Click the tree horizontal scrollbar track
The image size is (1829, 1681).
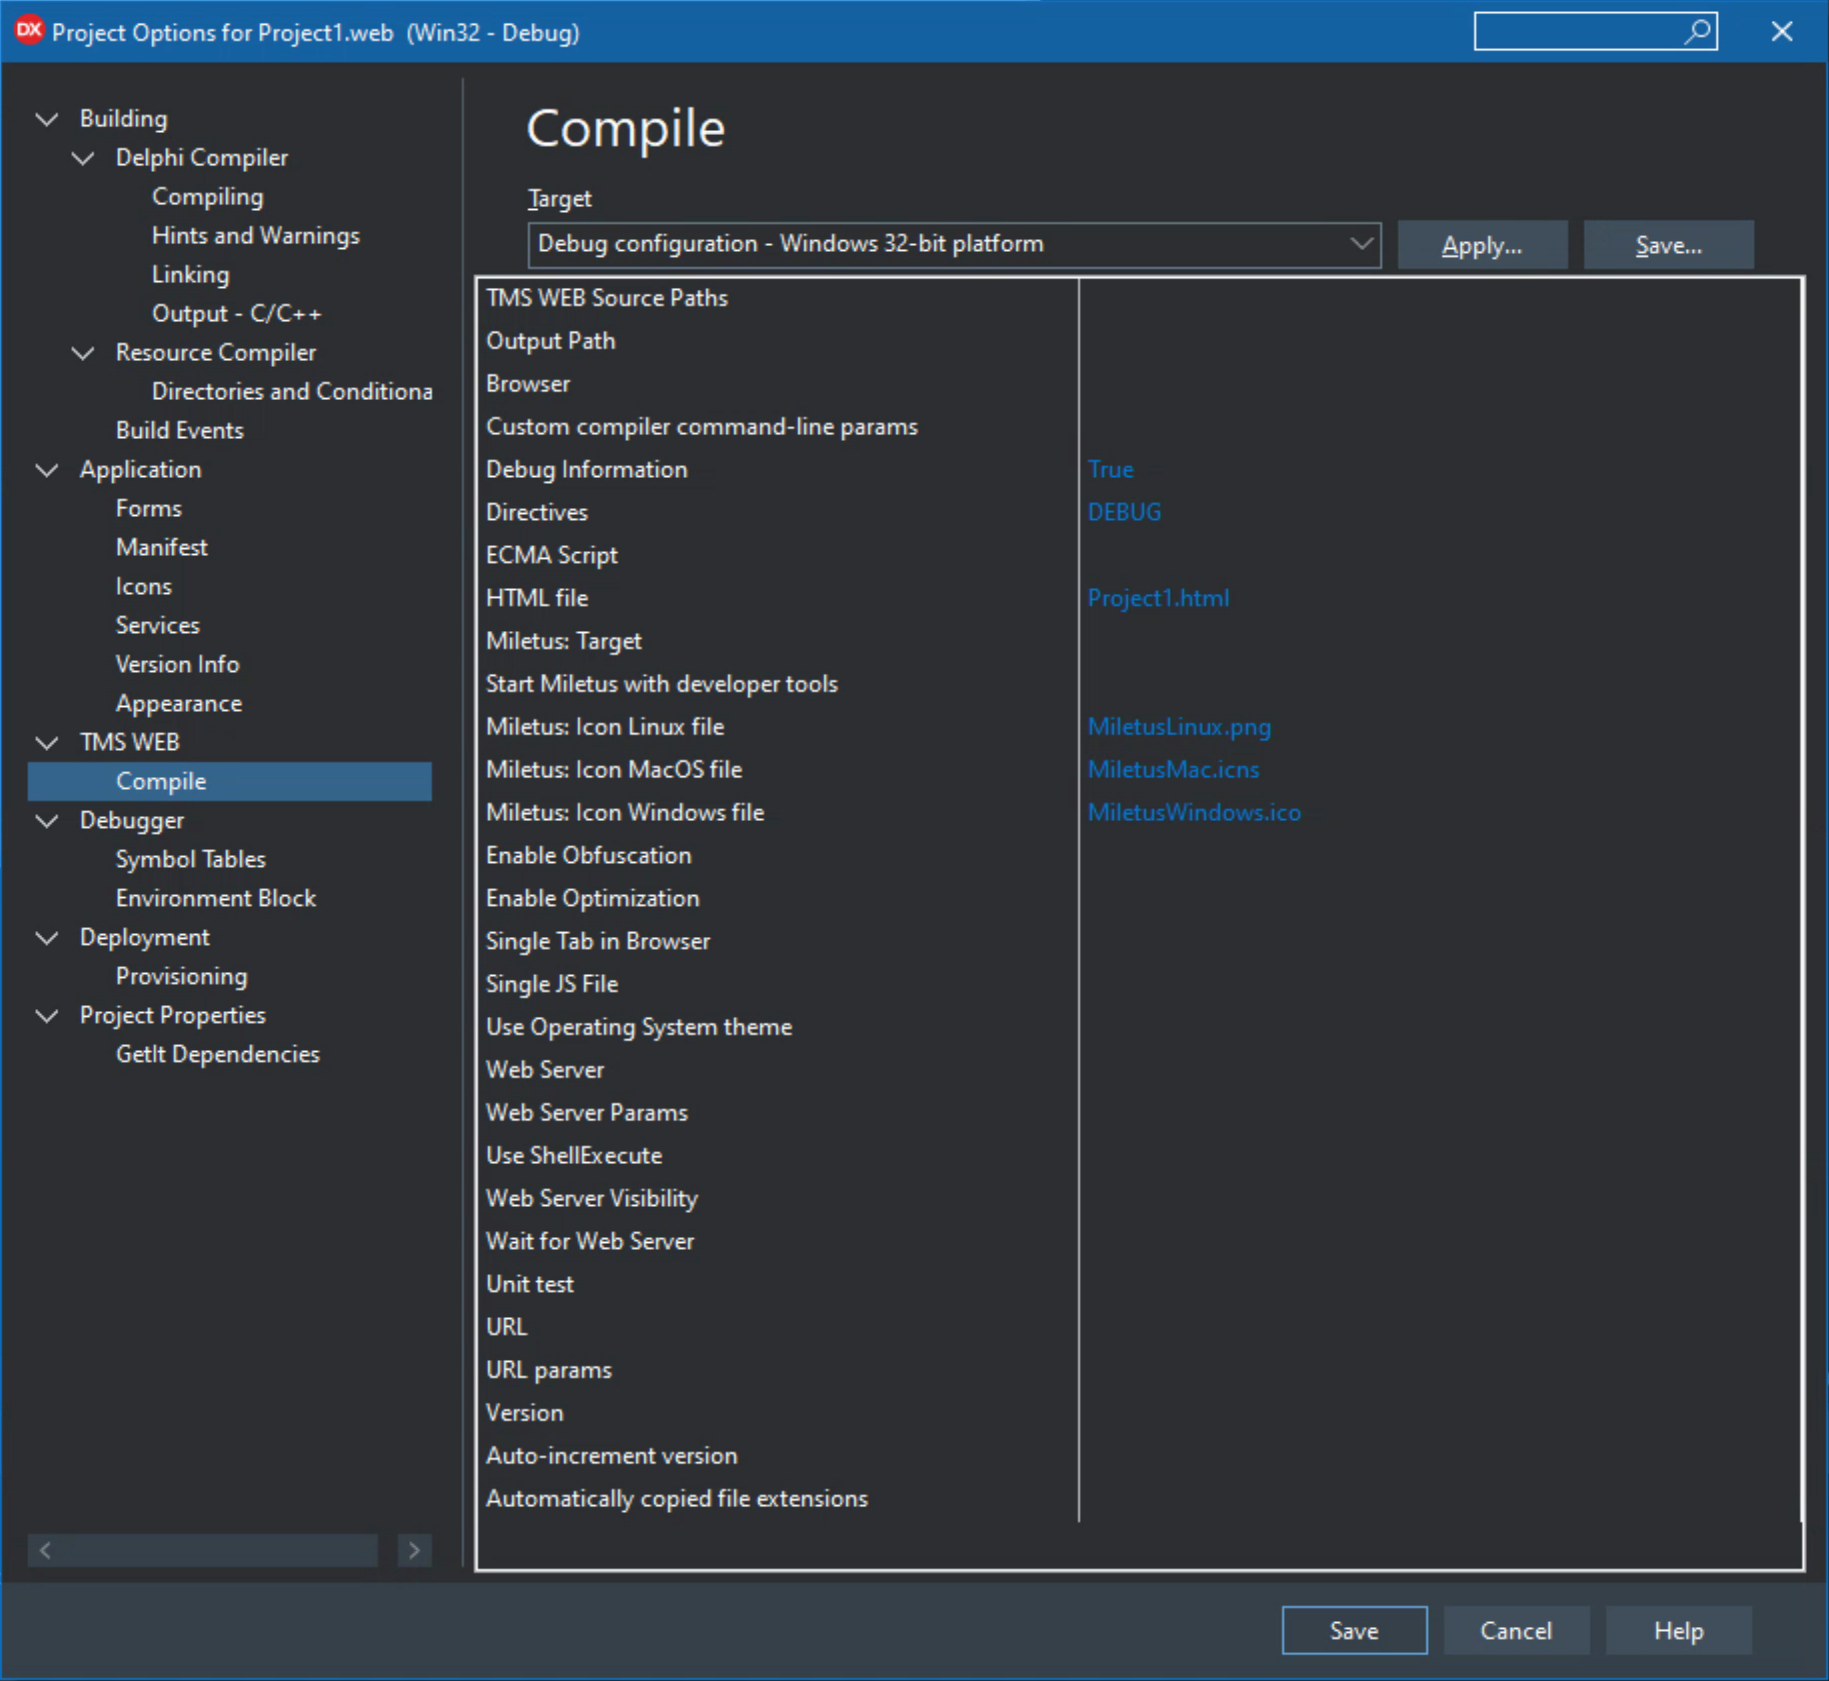tap(220, 1551)
